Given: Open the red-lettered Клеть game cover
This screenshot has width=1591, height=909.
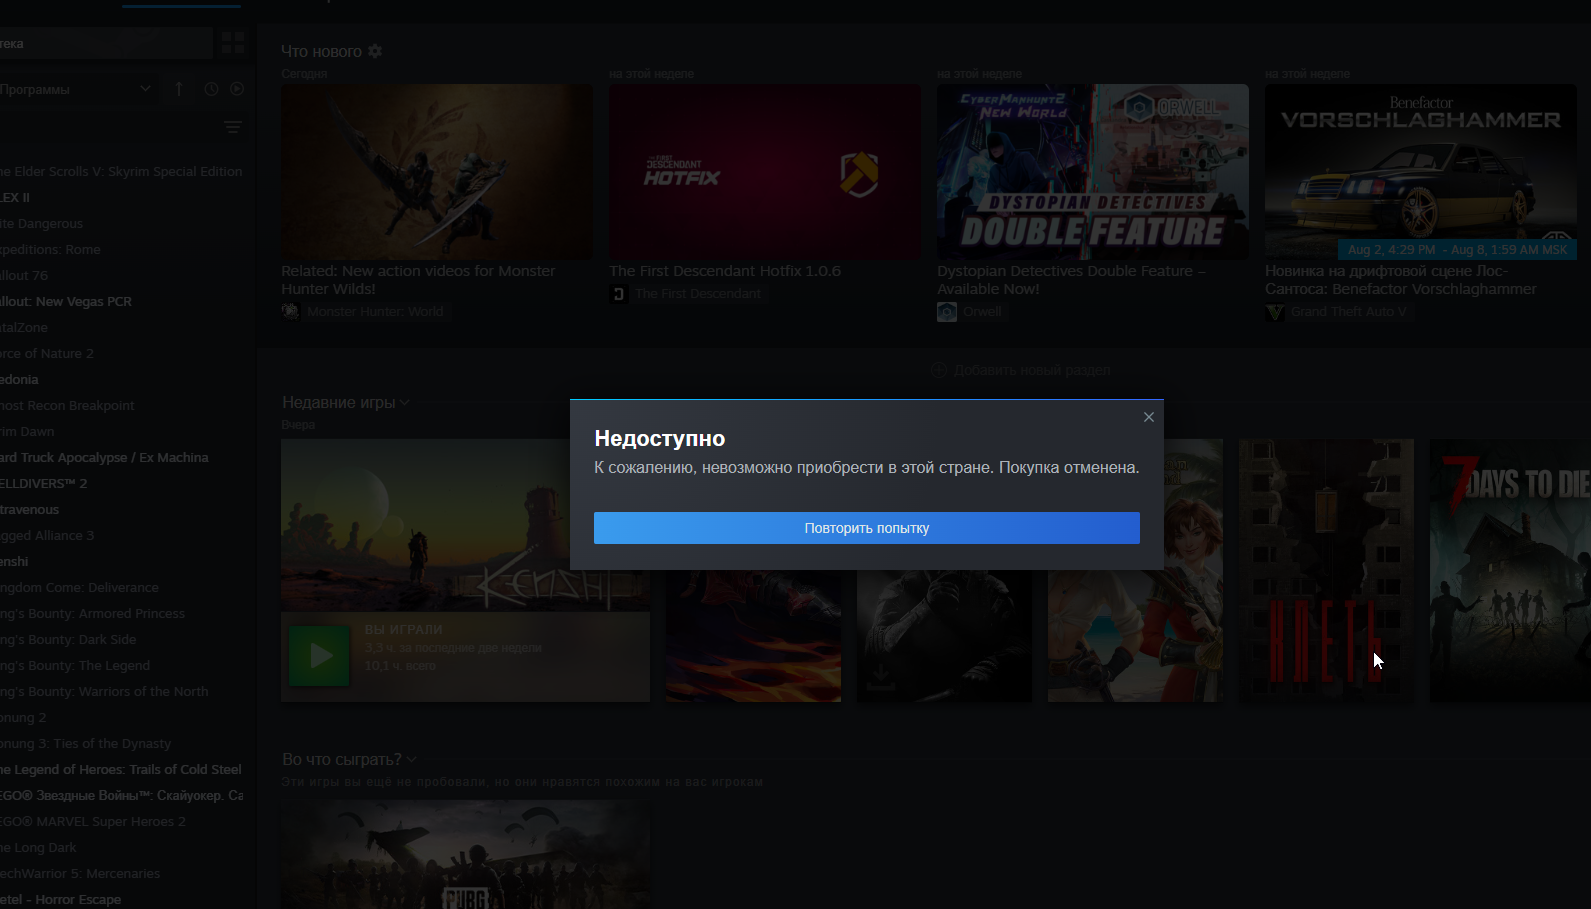Looking at the screenshot, I should [1327, 570].
